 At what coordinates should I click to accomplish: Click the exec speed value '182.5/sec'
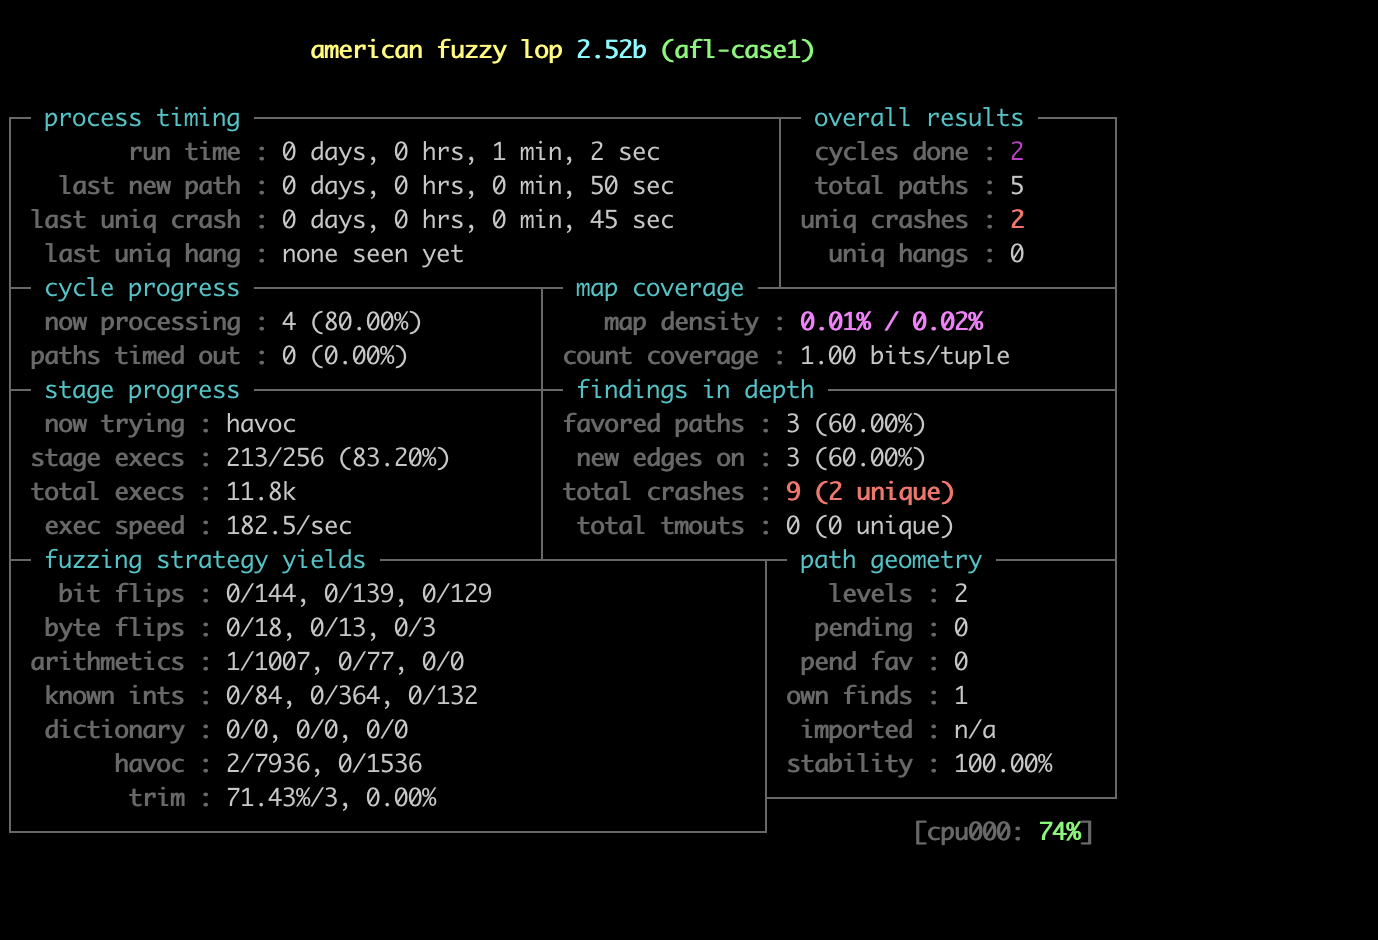[289, 526]
